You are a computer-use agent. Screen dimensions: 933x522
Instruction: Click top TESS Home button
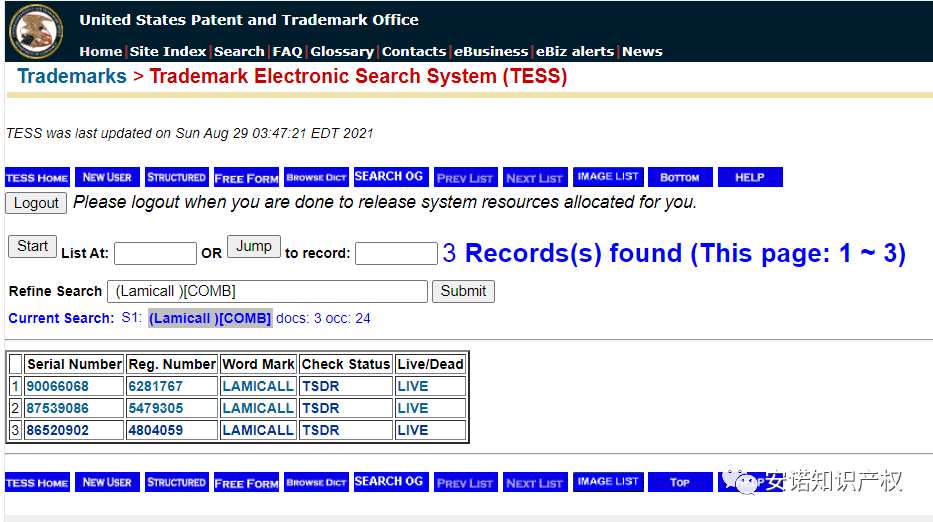(37, 177)
